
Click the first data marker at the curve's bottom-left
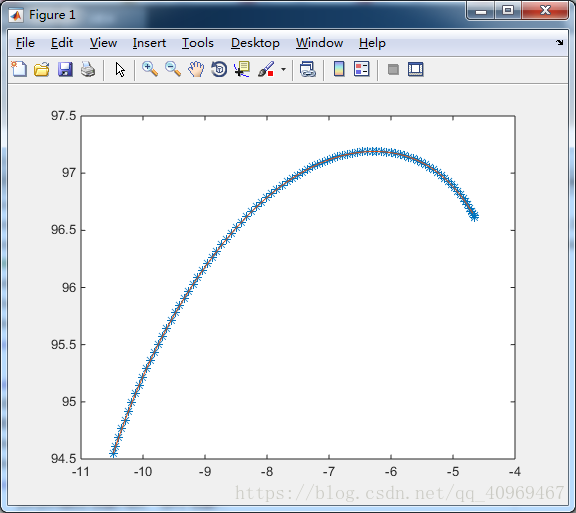pyautogui.click(x=114, y=453)
